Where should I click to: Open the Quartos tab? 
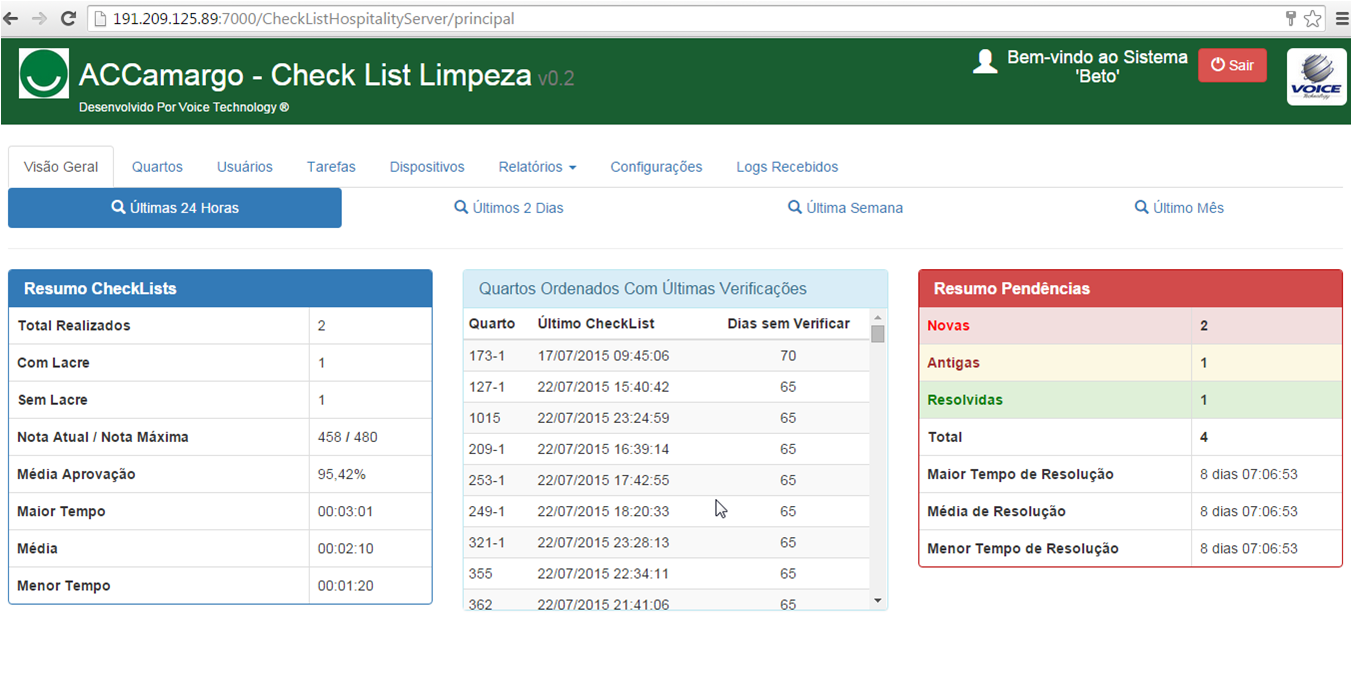point(157,167)
